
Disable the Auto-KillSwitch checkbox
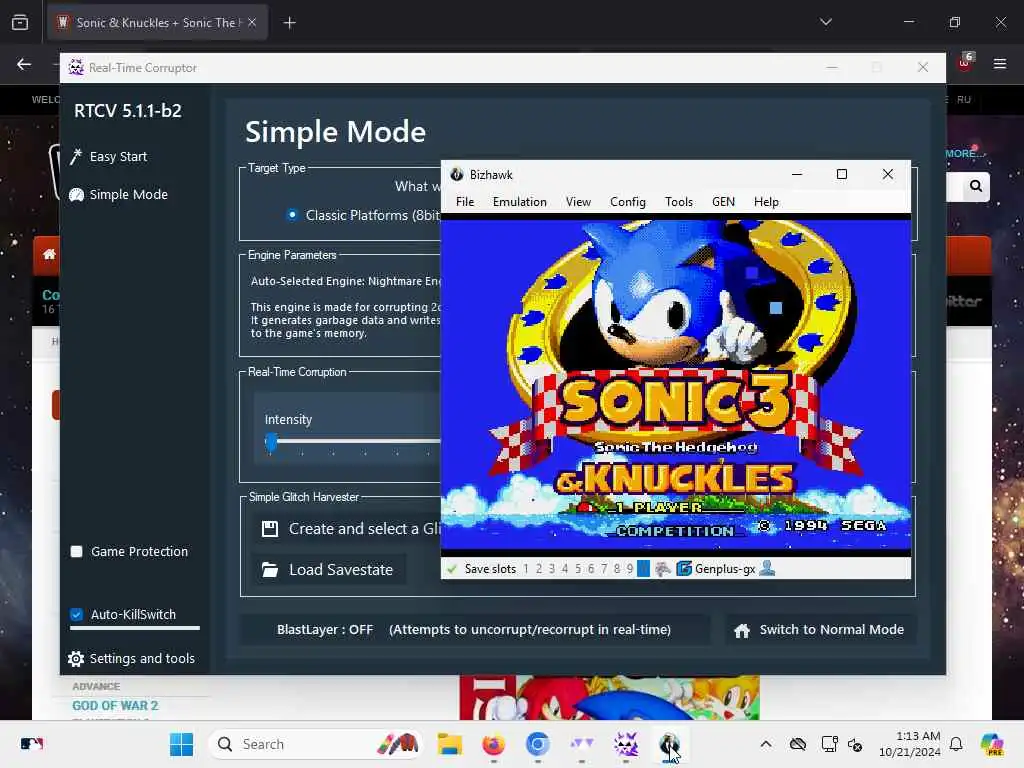76,615
